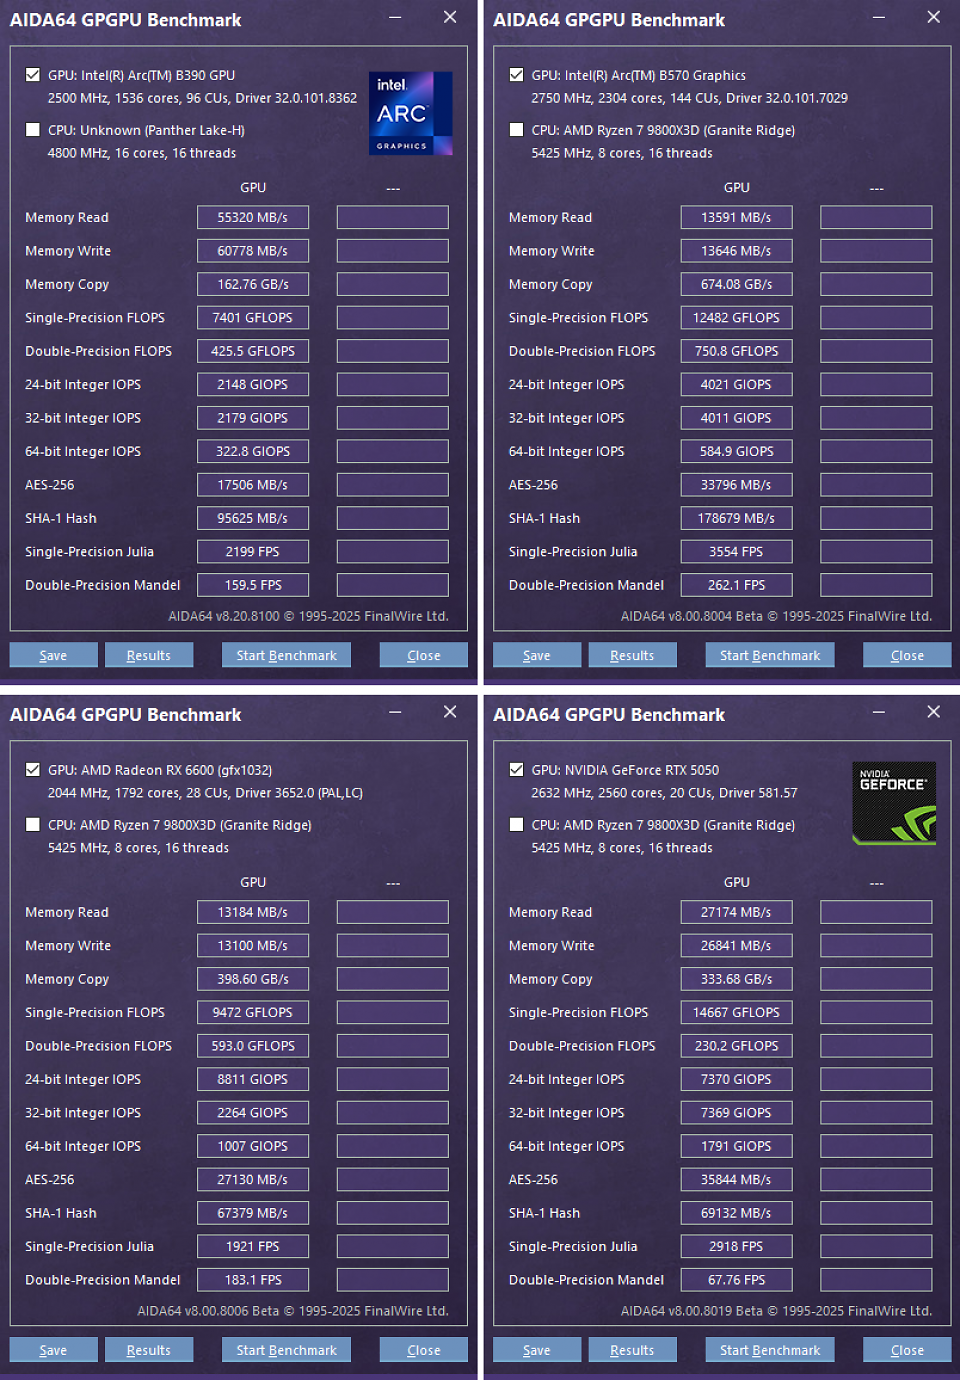This screenshot has width=960, height=1380.
Task: Uncheck the AMD Radeon RX 6600 checkbox
Action: tap(33, 770)
